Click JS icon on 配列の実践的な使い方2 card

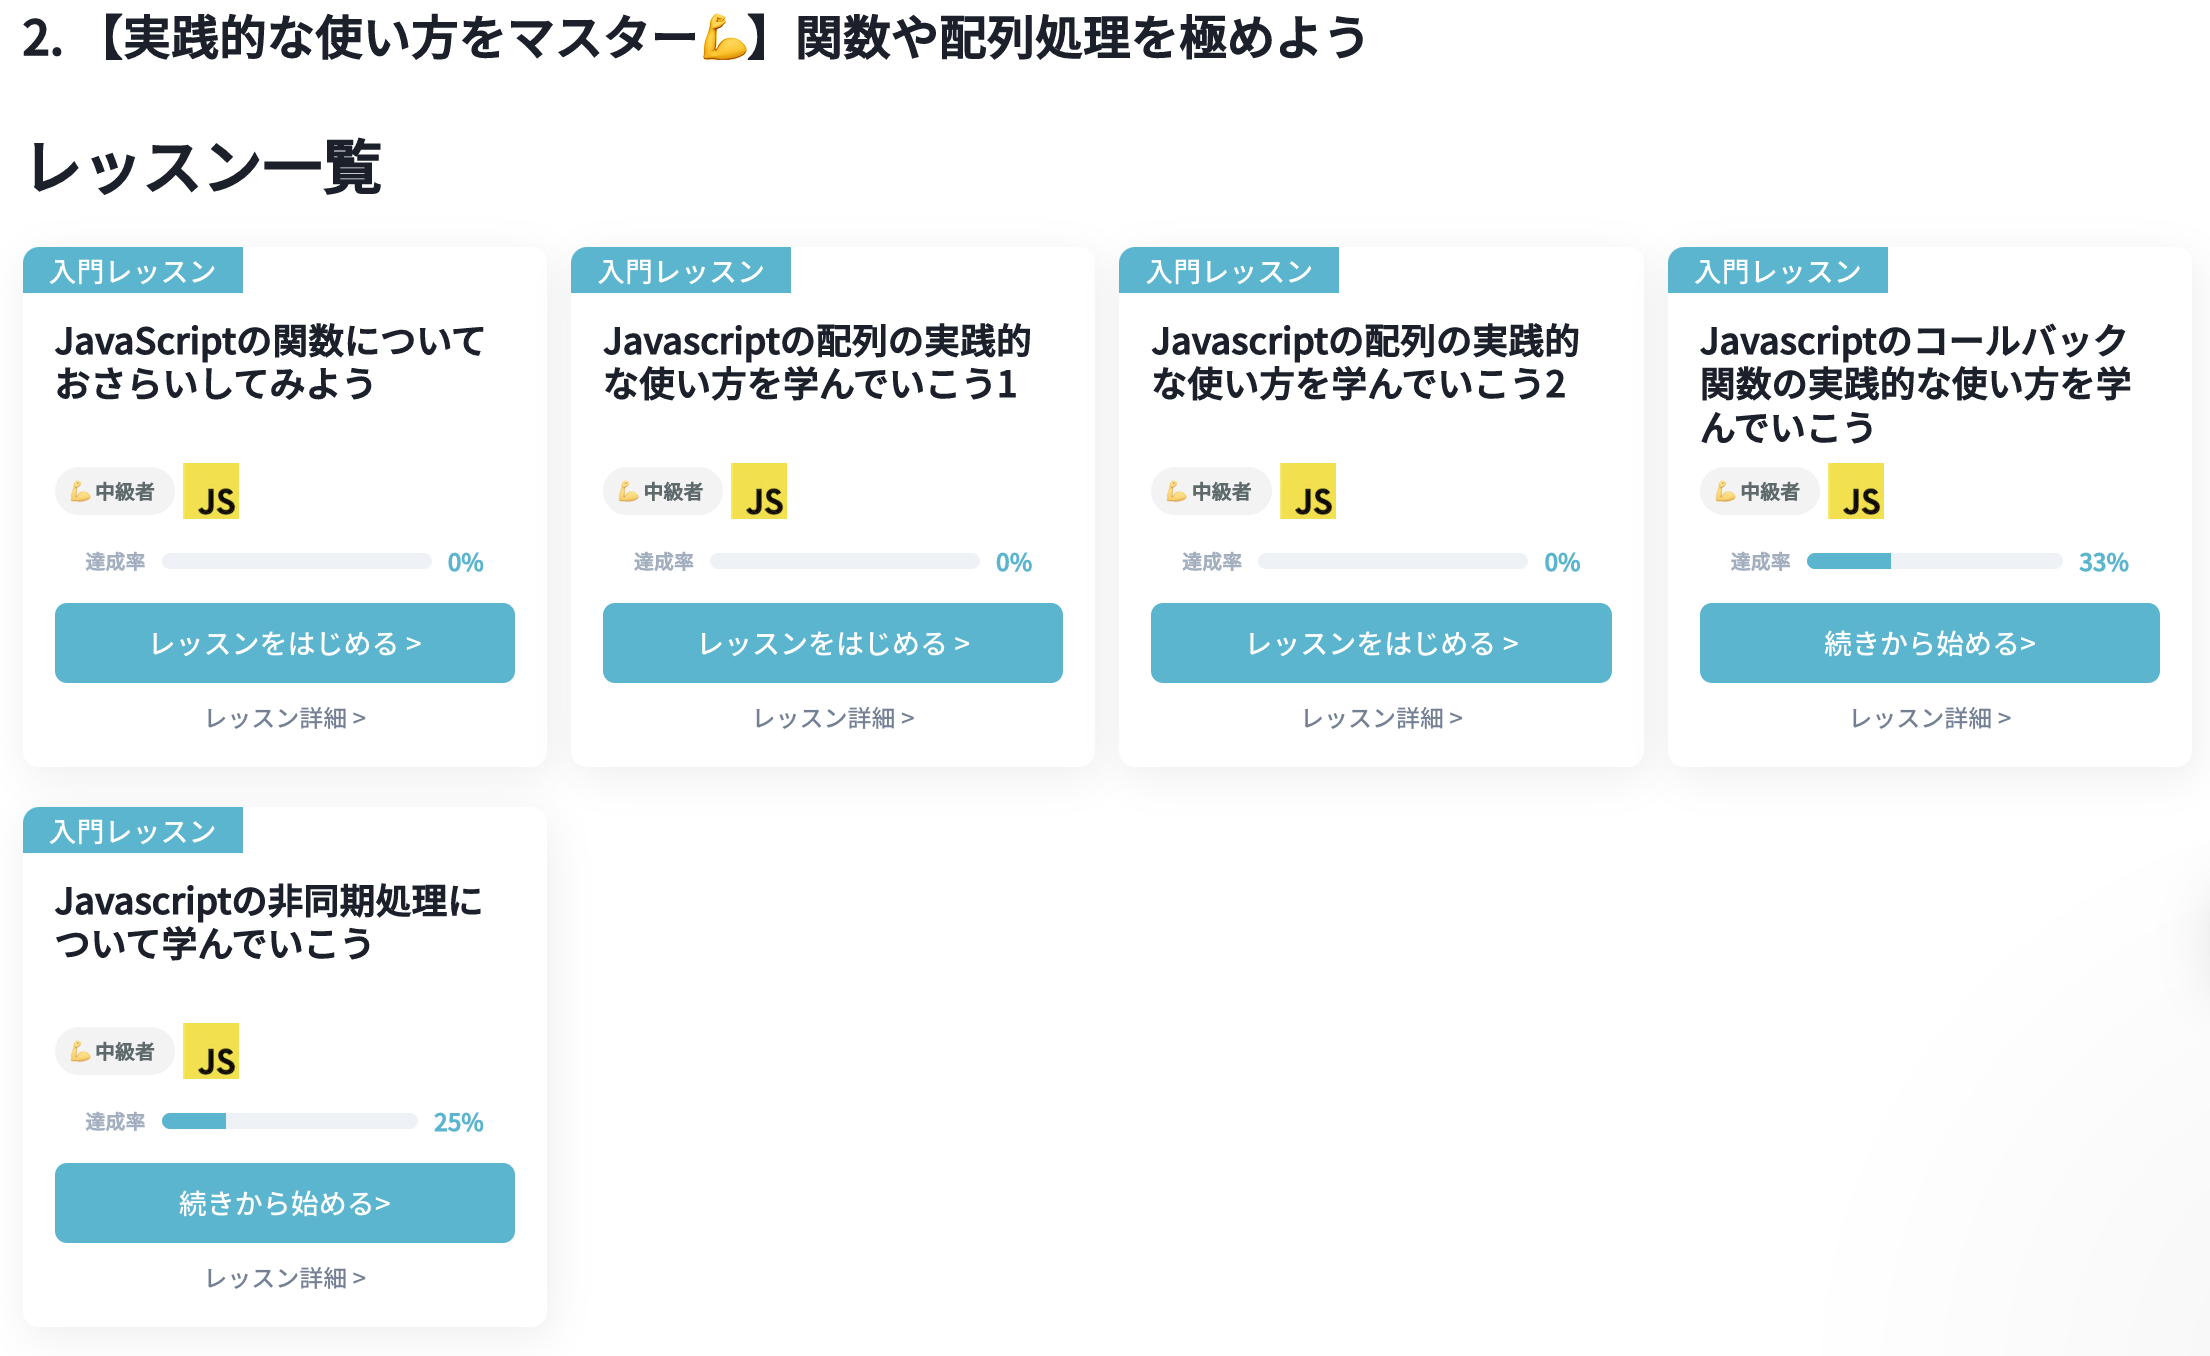pyautogui.click(x=1307, y=491)
